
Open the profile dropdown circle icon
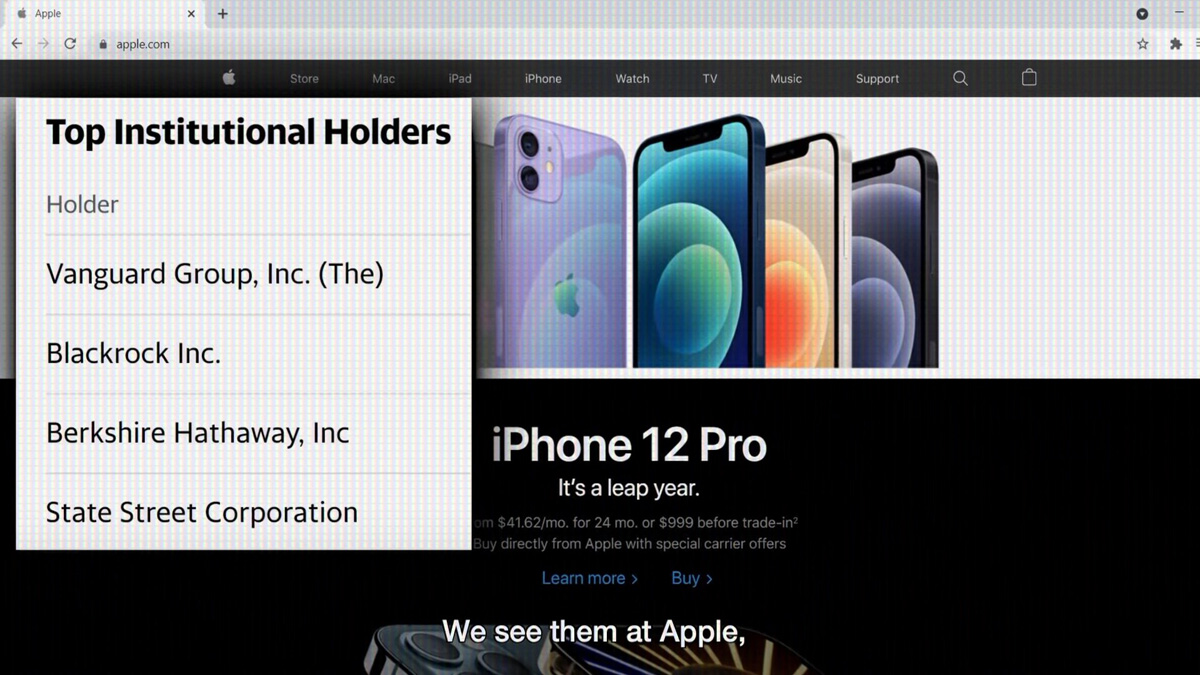[x=1142, y=14]
